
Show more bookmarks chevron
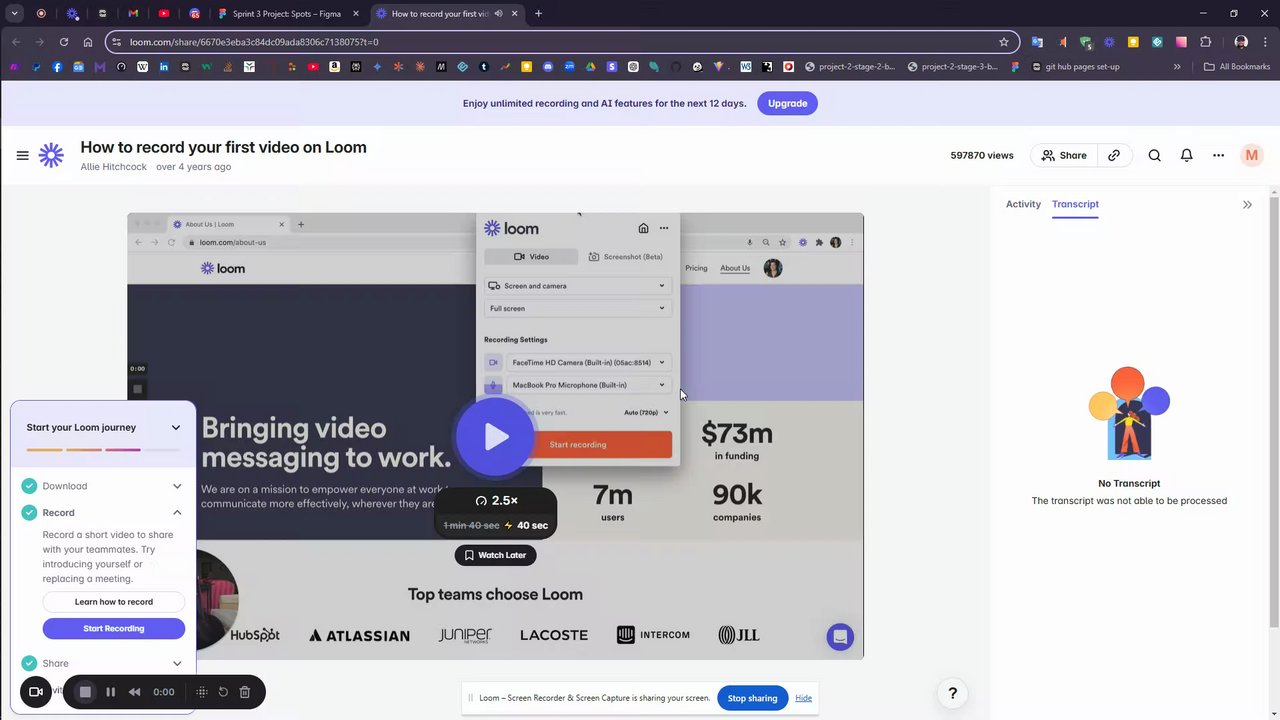[1177, 67]
